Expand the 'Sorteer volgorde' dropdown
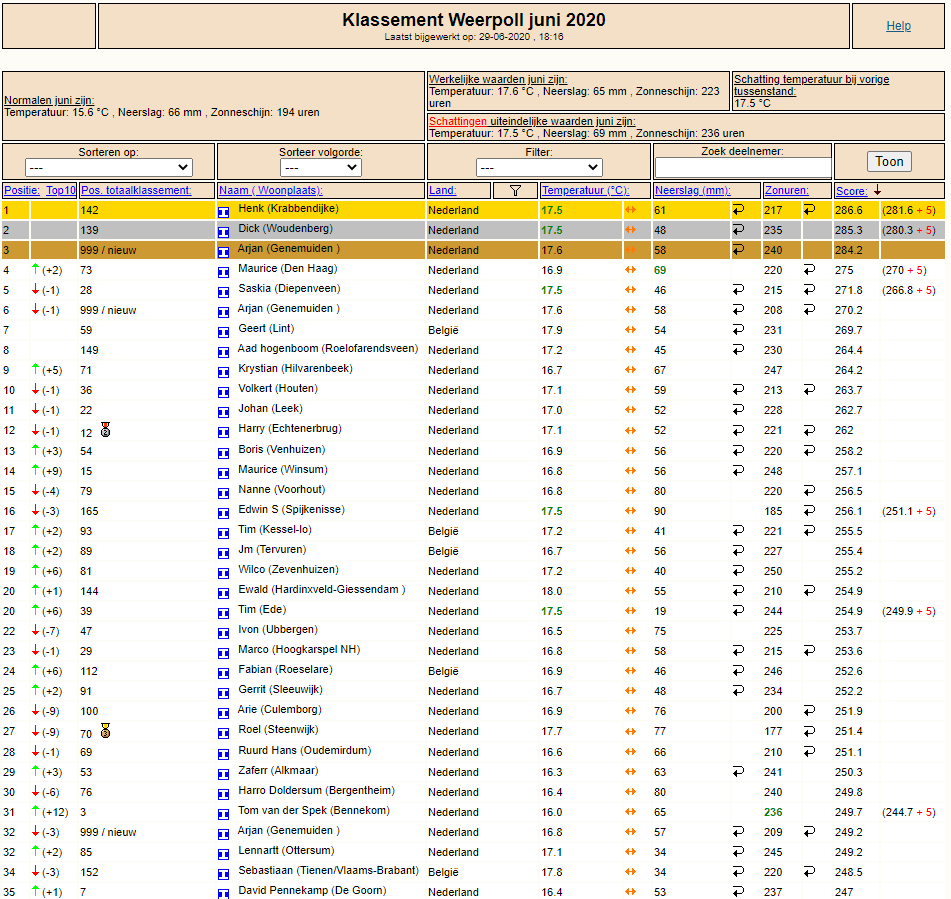This screenshot has width=951, height=899. pyautogui.click(x=321, y=167)
